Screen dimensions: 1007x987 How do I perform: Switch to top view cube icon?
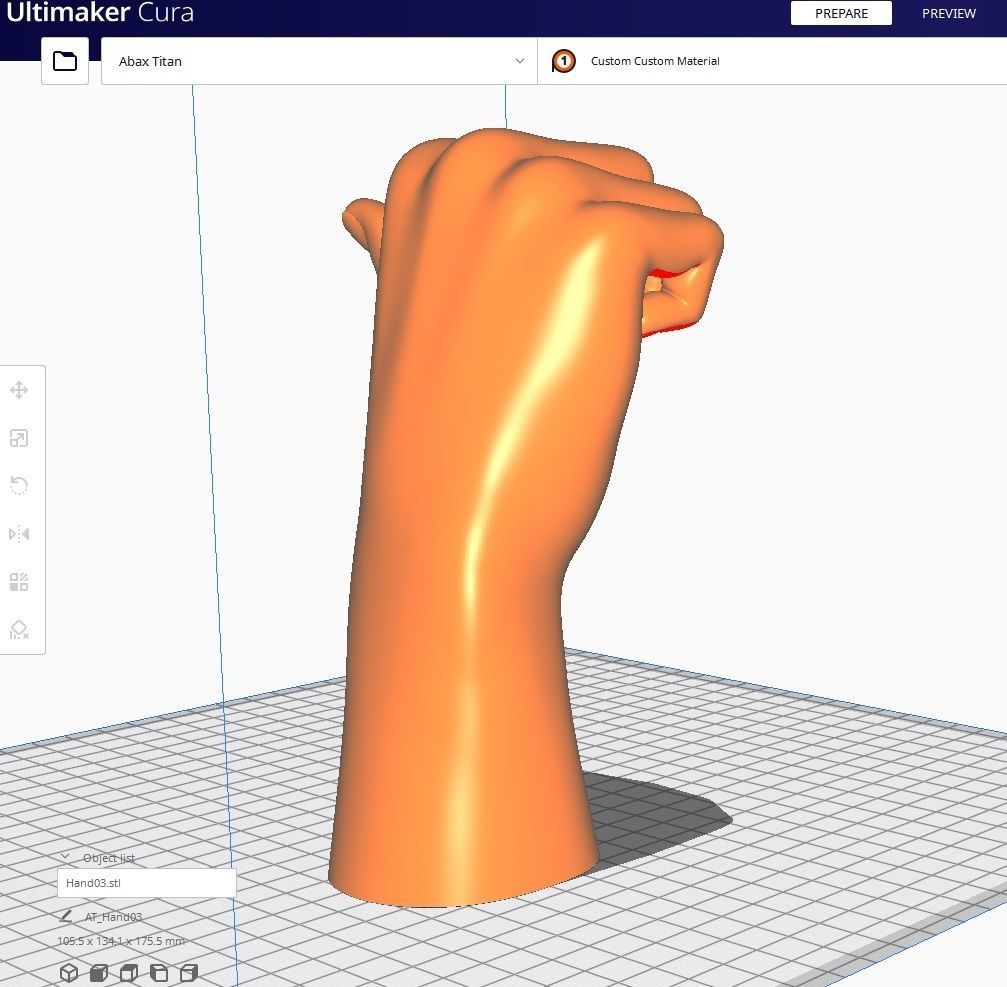tap(129, 972)
